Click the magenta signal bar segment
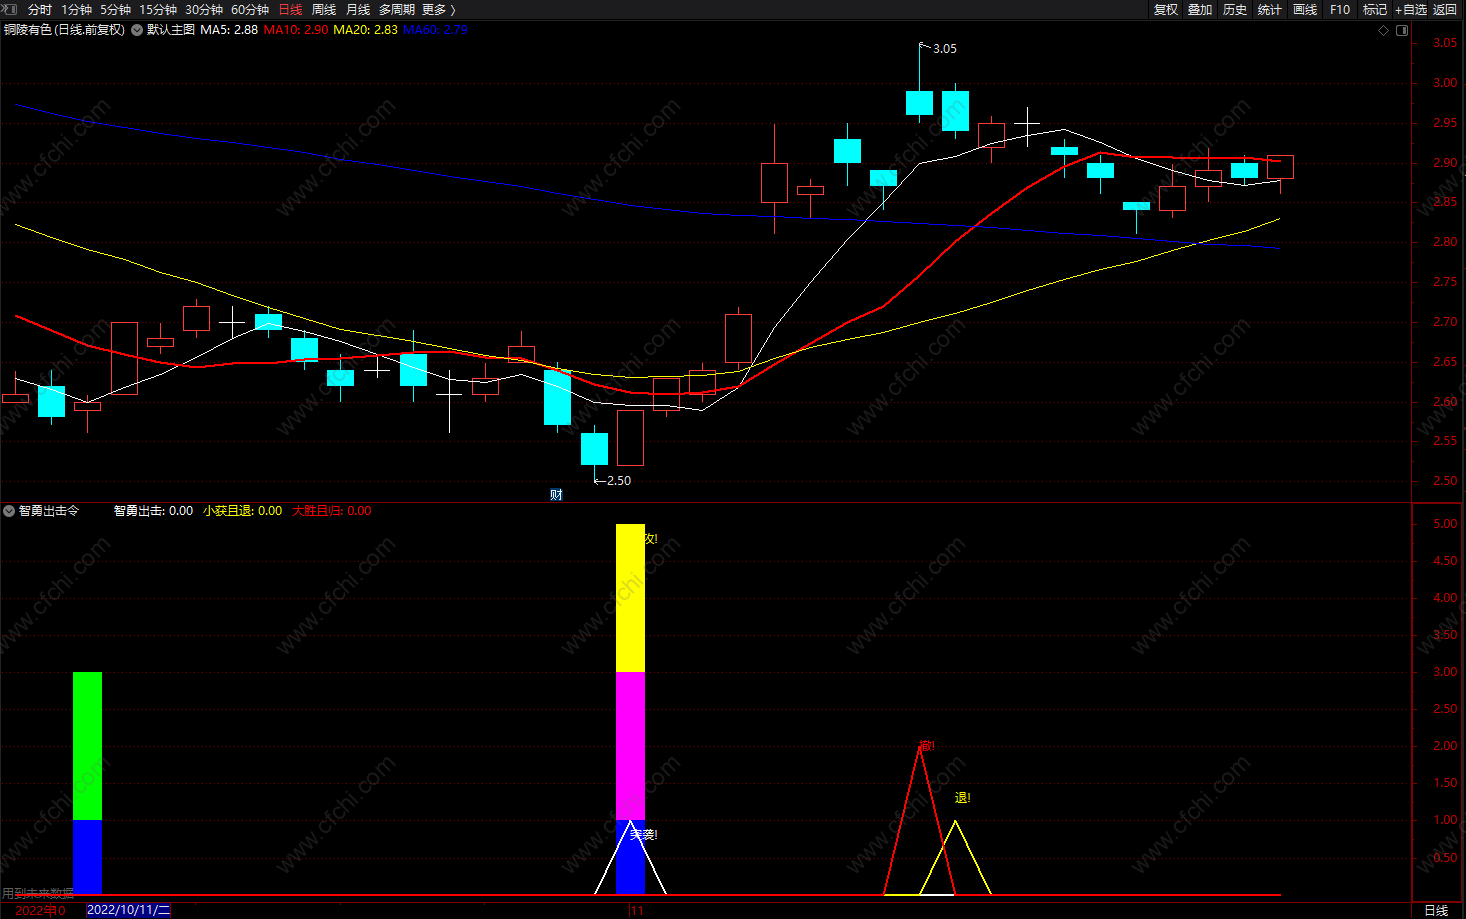 click(630, 746)
